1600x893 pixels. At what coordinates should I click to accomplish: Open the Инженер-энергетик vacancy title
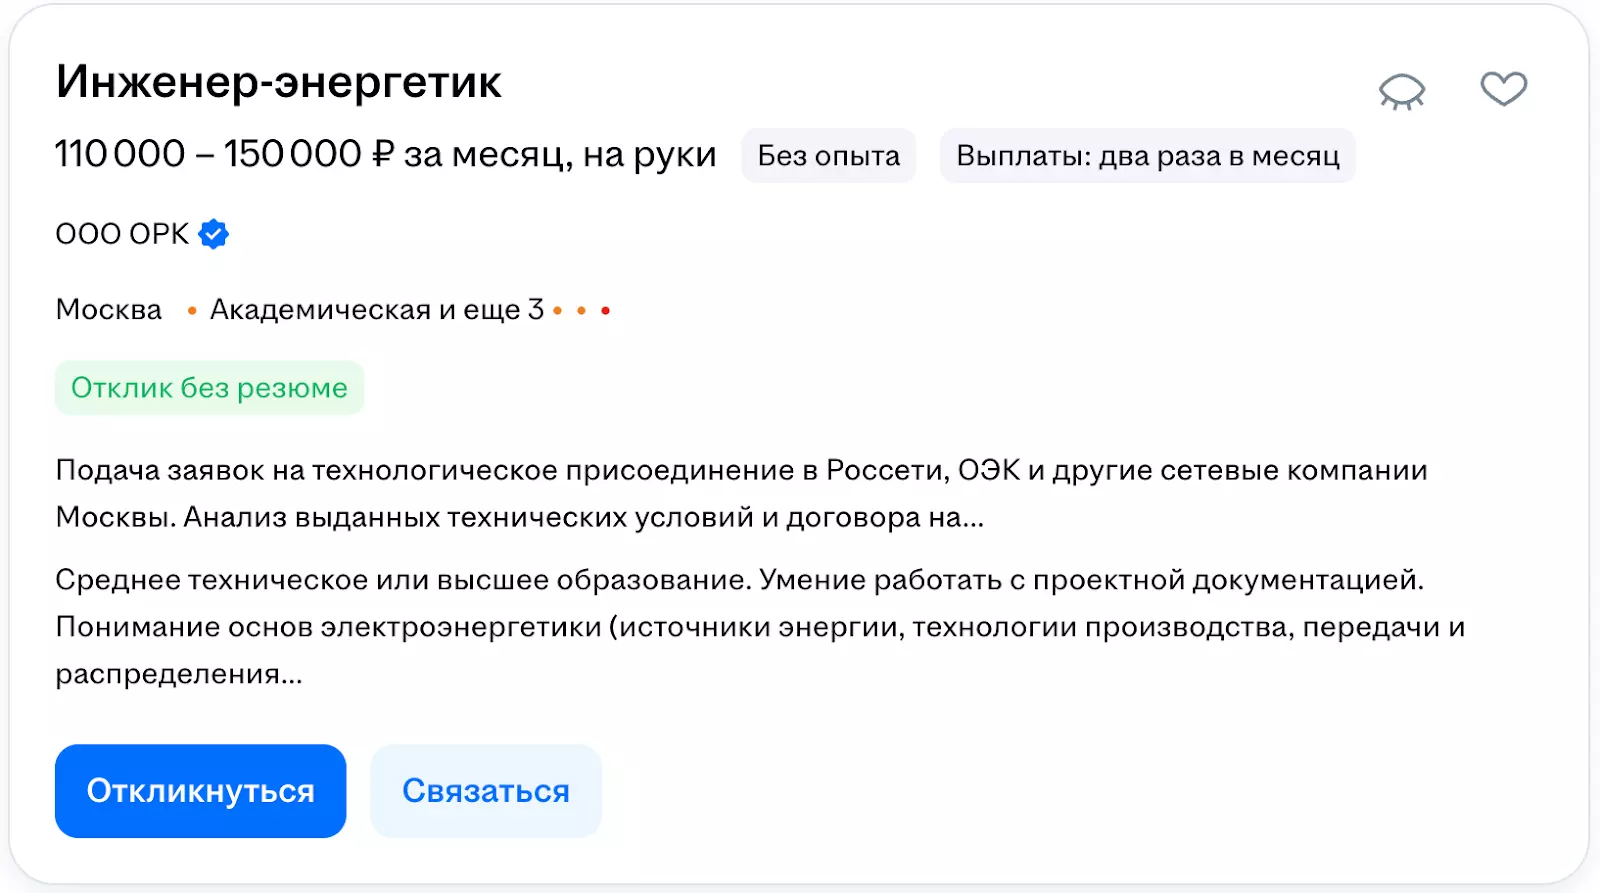278,82
